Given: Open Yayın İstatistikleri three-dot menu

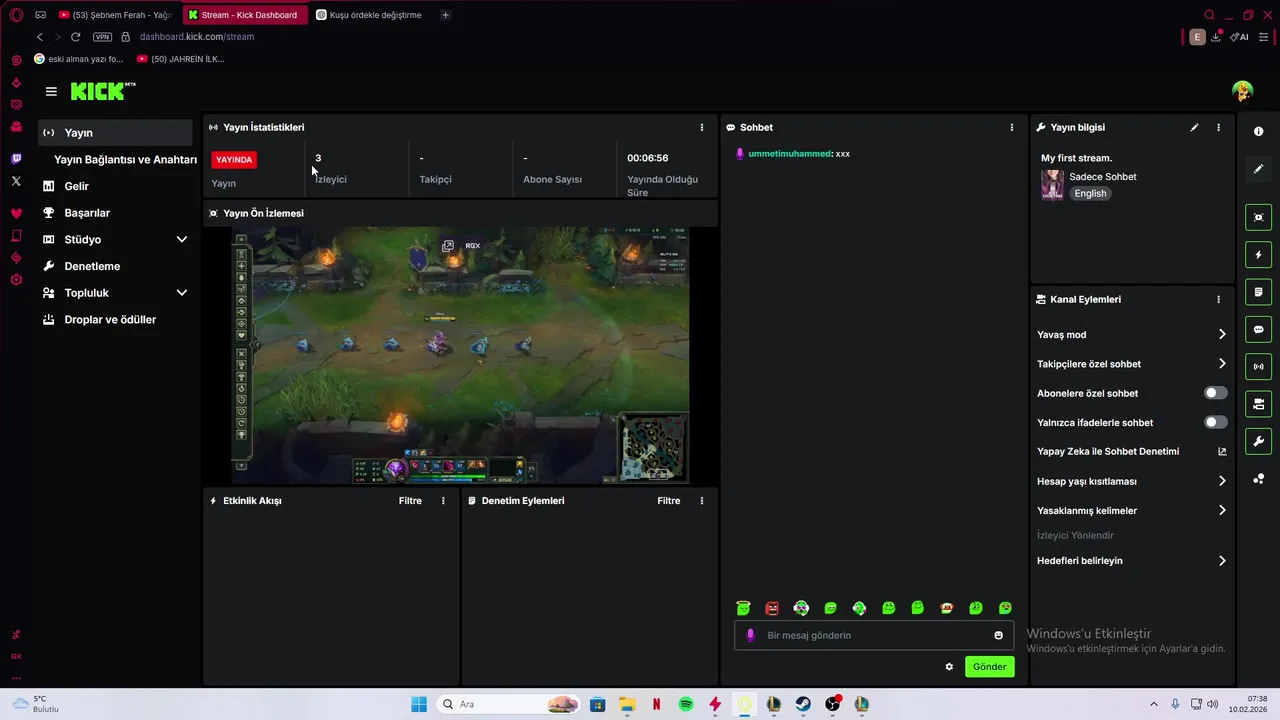Looking at the screenshot, I should (701, 128).
